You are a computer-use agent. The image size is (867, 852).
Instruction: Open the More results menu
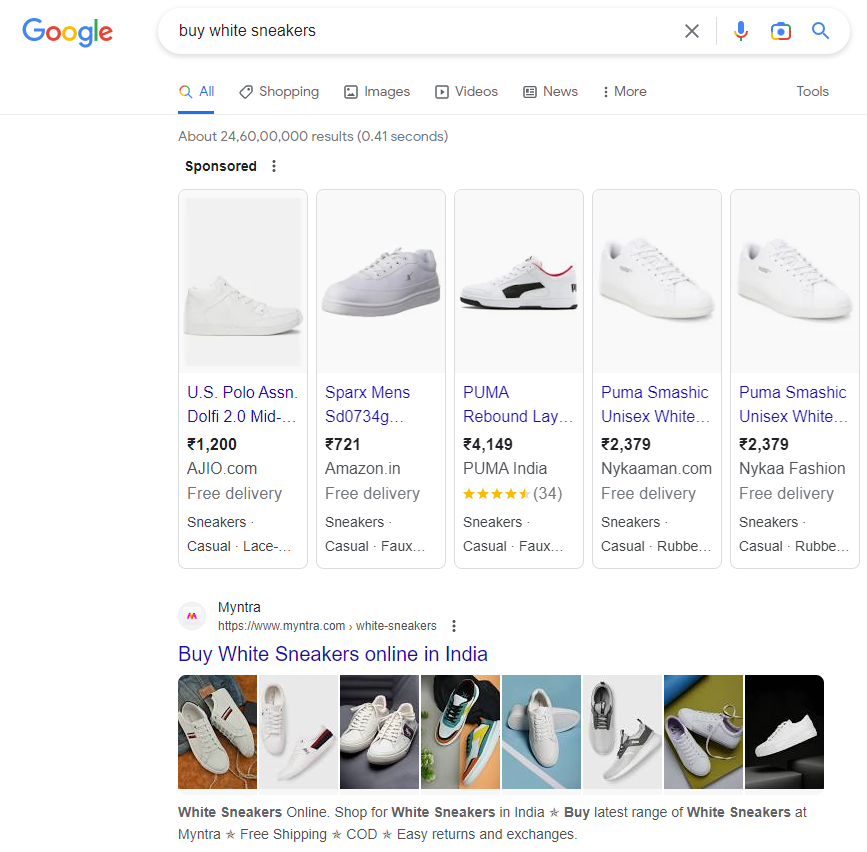pyautogui.click(x=623, y=91)
